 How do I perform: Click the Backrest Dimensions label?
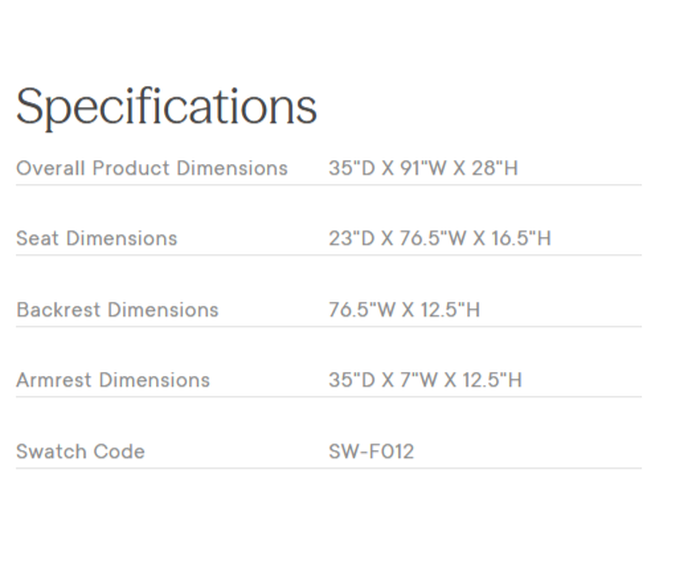pos(117,309)
